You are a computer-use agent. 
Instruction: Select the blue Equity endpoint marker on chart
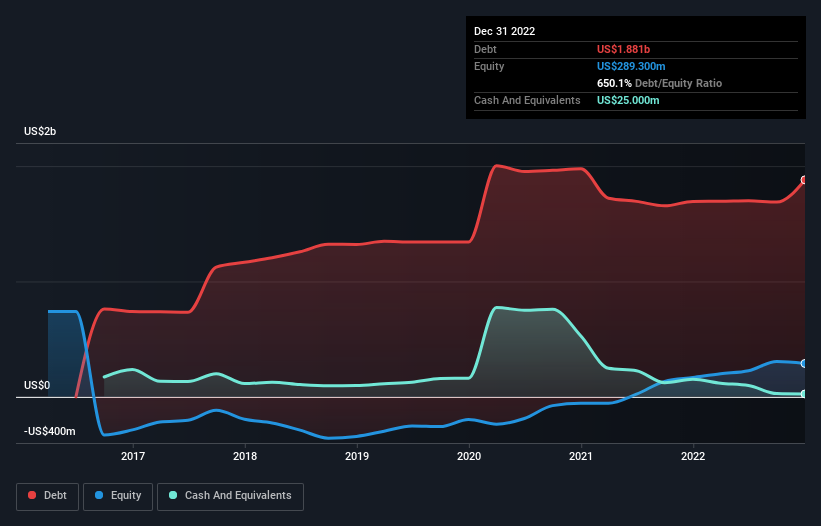(804, 363)
